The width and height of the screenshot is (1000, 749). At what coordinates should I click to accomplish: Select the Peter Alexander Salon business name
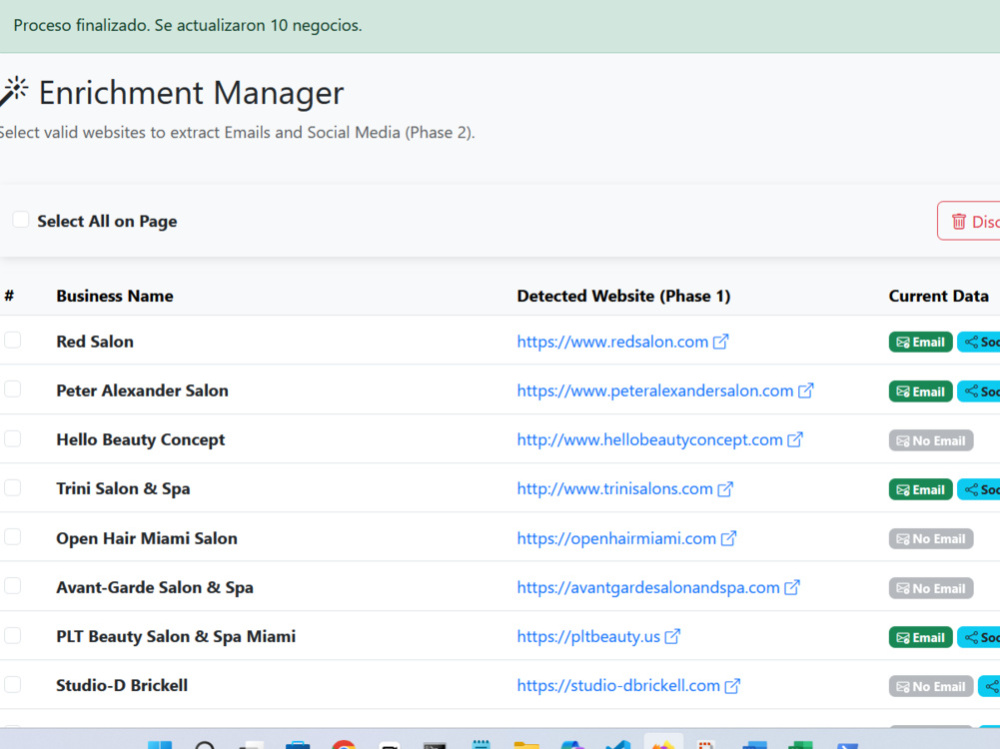pos(142,390)
